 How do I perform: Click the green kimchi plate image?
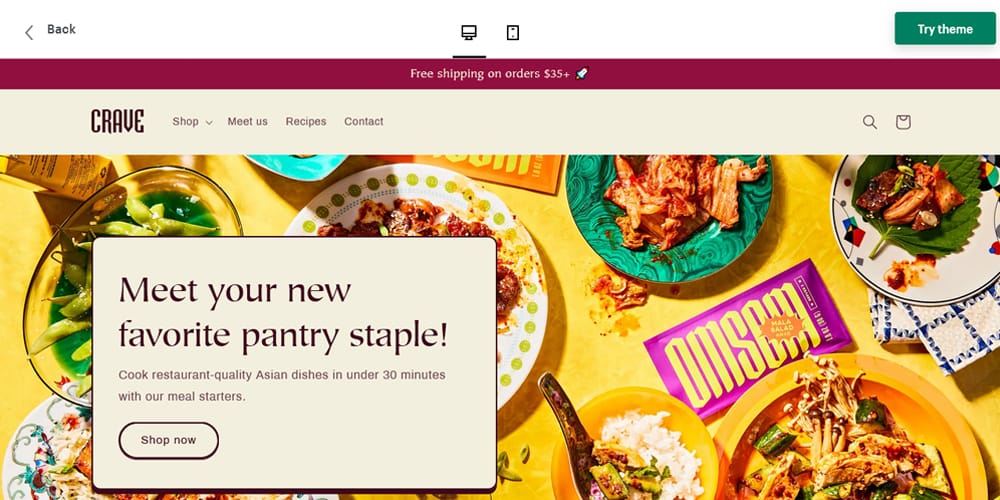[x=668, y=218]
